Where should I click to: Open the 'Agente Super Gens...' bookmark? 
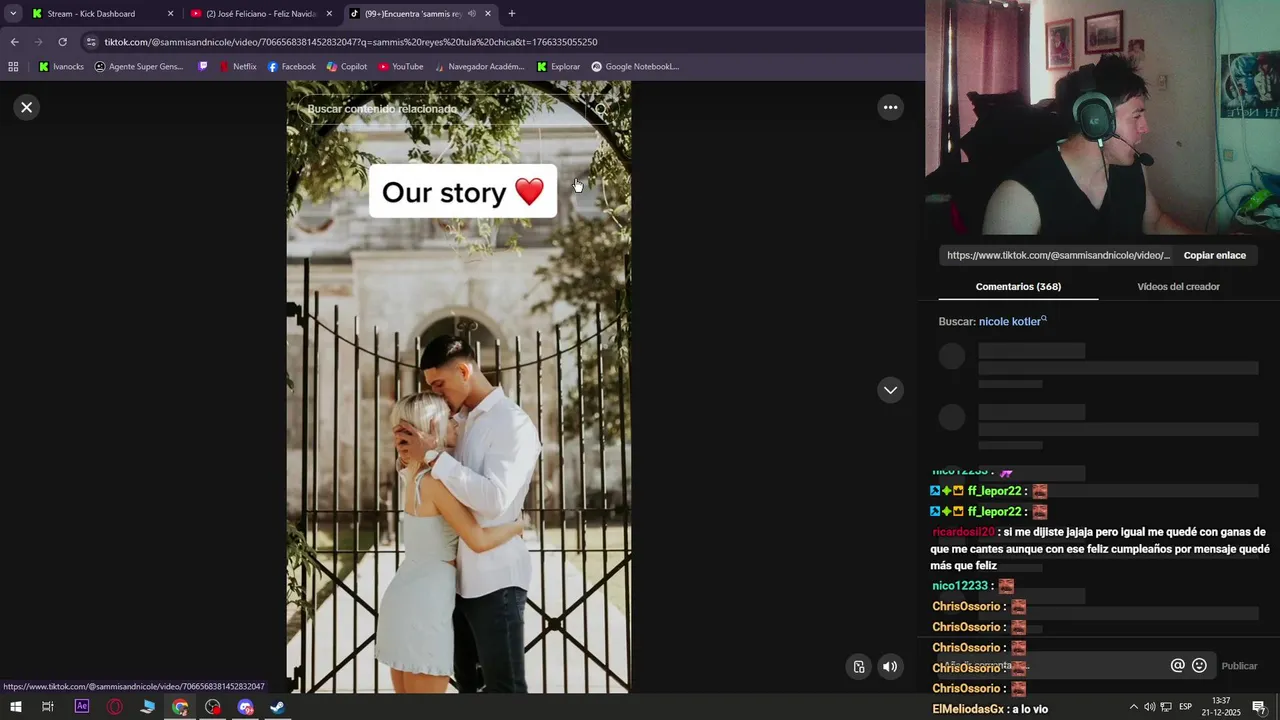coord(139,67)
